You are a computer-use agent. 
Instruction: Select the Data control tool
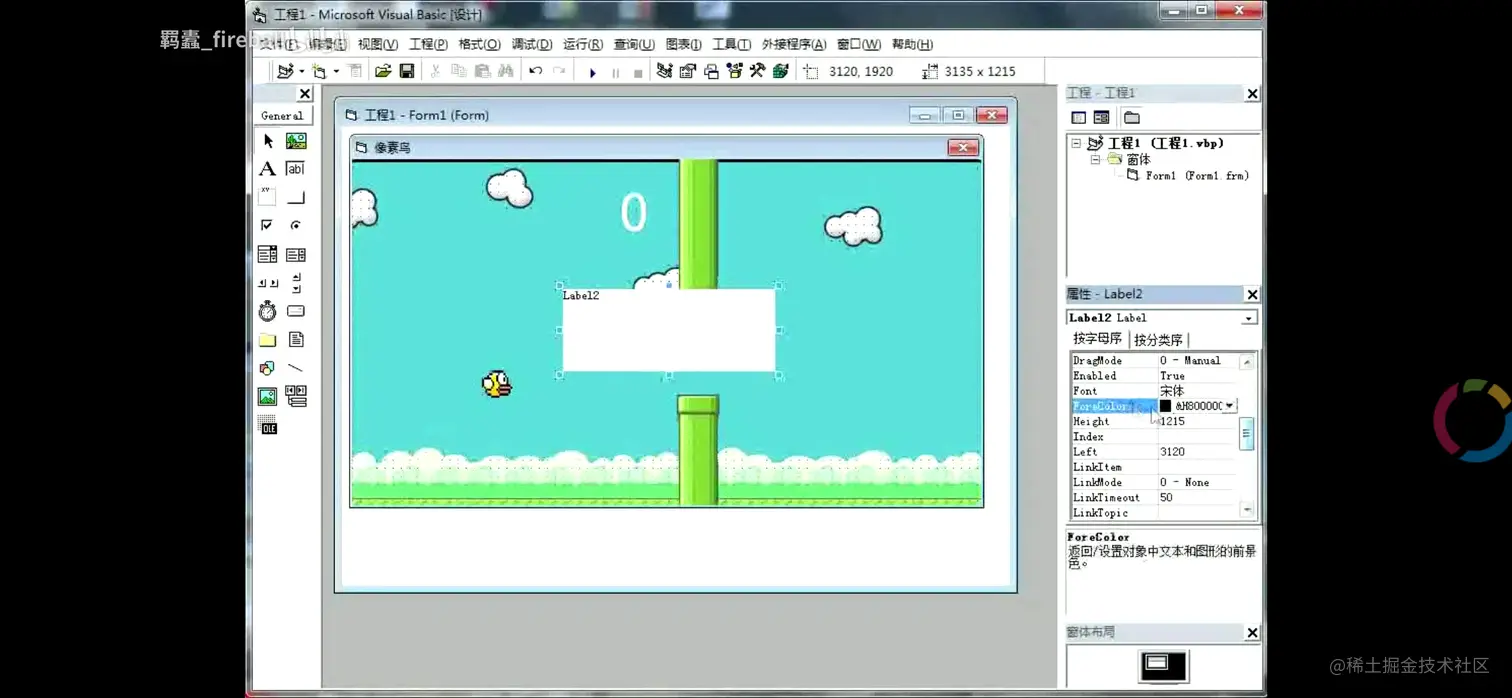[x=296, y=397]
